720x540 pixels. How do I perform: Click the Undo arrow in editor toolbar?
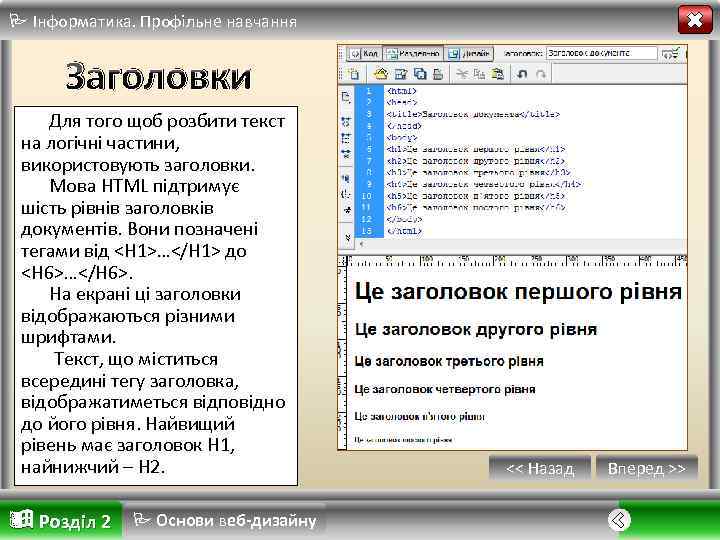pyautogui.click(x=522, y=74)
